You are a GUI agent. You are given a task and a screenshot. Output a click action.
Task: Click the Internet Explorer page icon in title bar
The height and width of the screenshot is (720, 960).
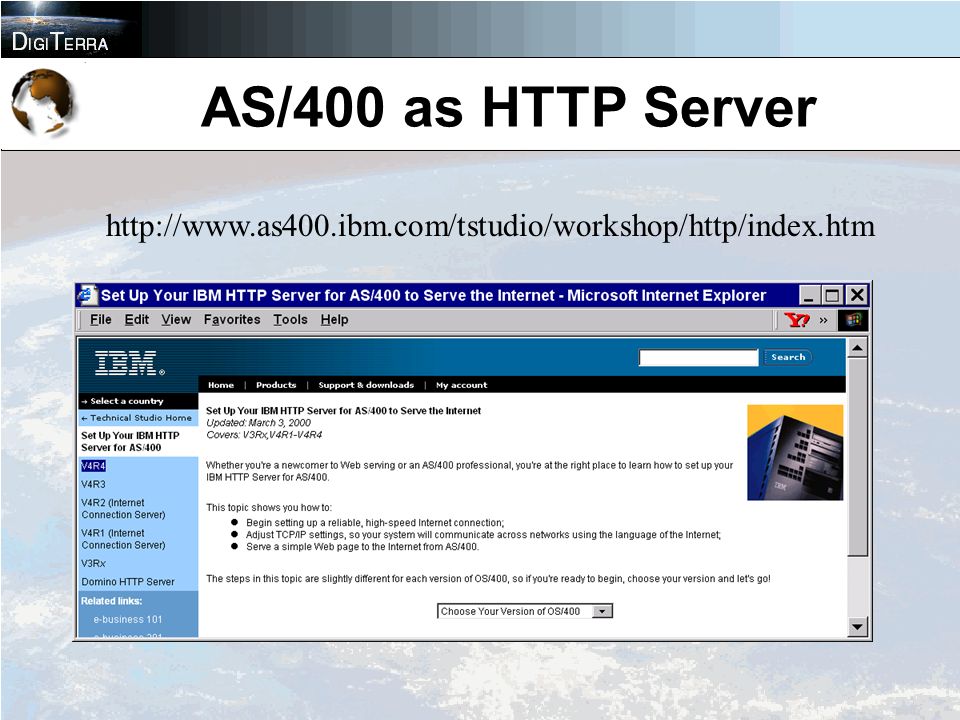coord(87,295)
